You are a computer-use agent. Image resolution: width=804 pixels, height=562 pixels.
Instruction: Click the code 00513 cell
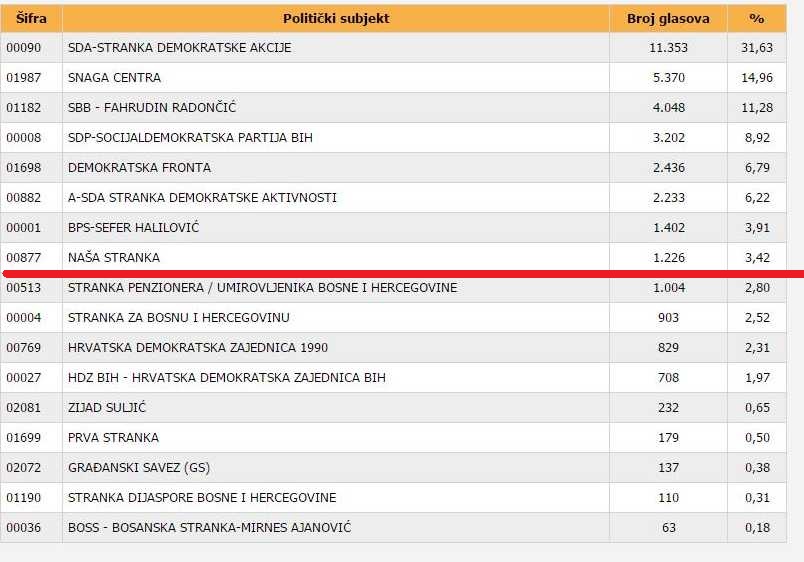pos(23,288)
